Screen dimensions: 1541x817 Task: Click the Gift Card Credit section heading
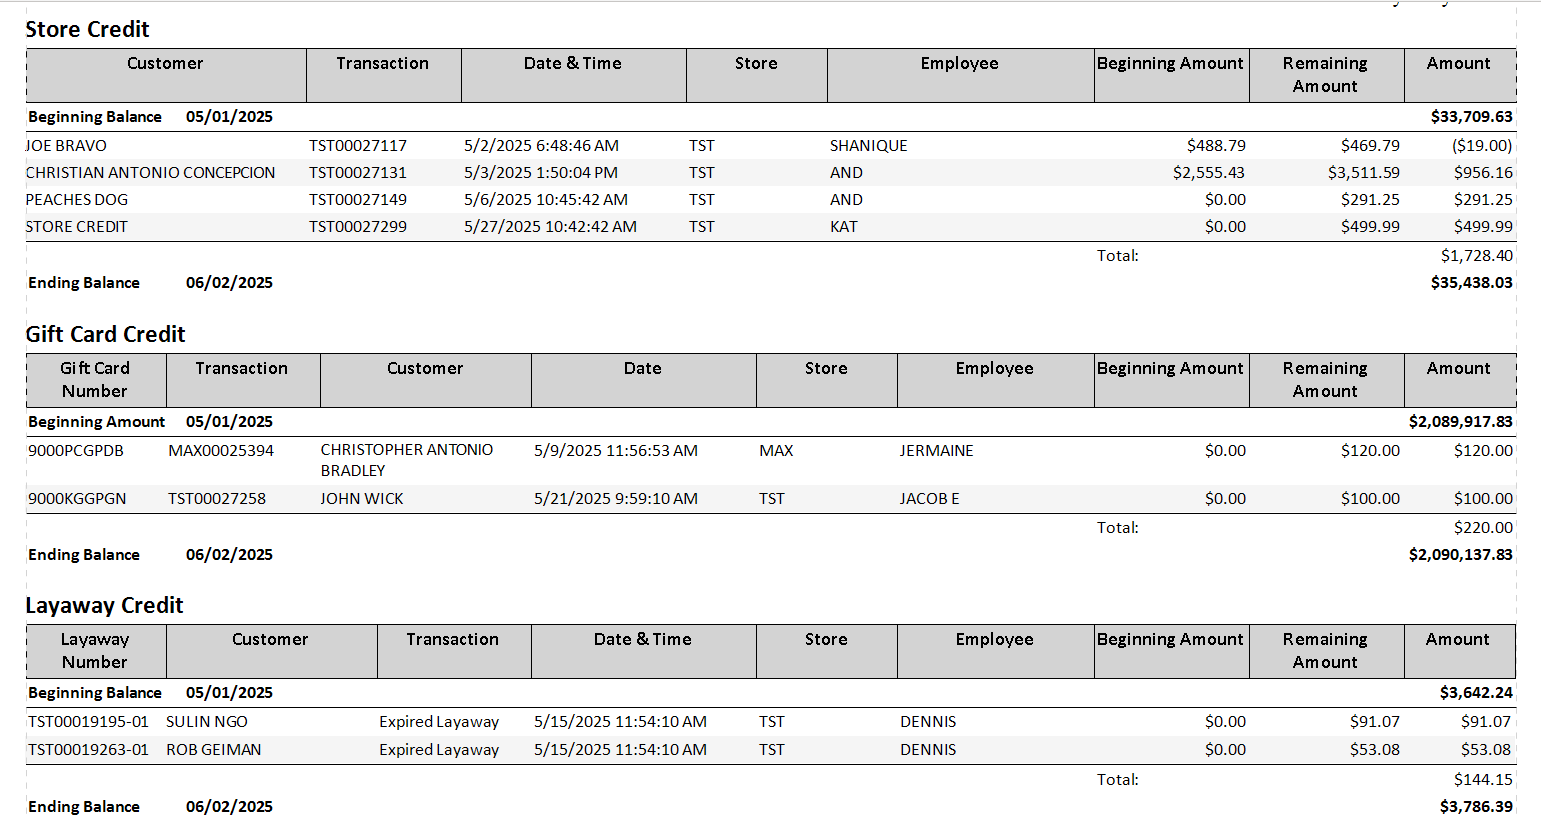(105, 335)
